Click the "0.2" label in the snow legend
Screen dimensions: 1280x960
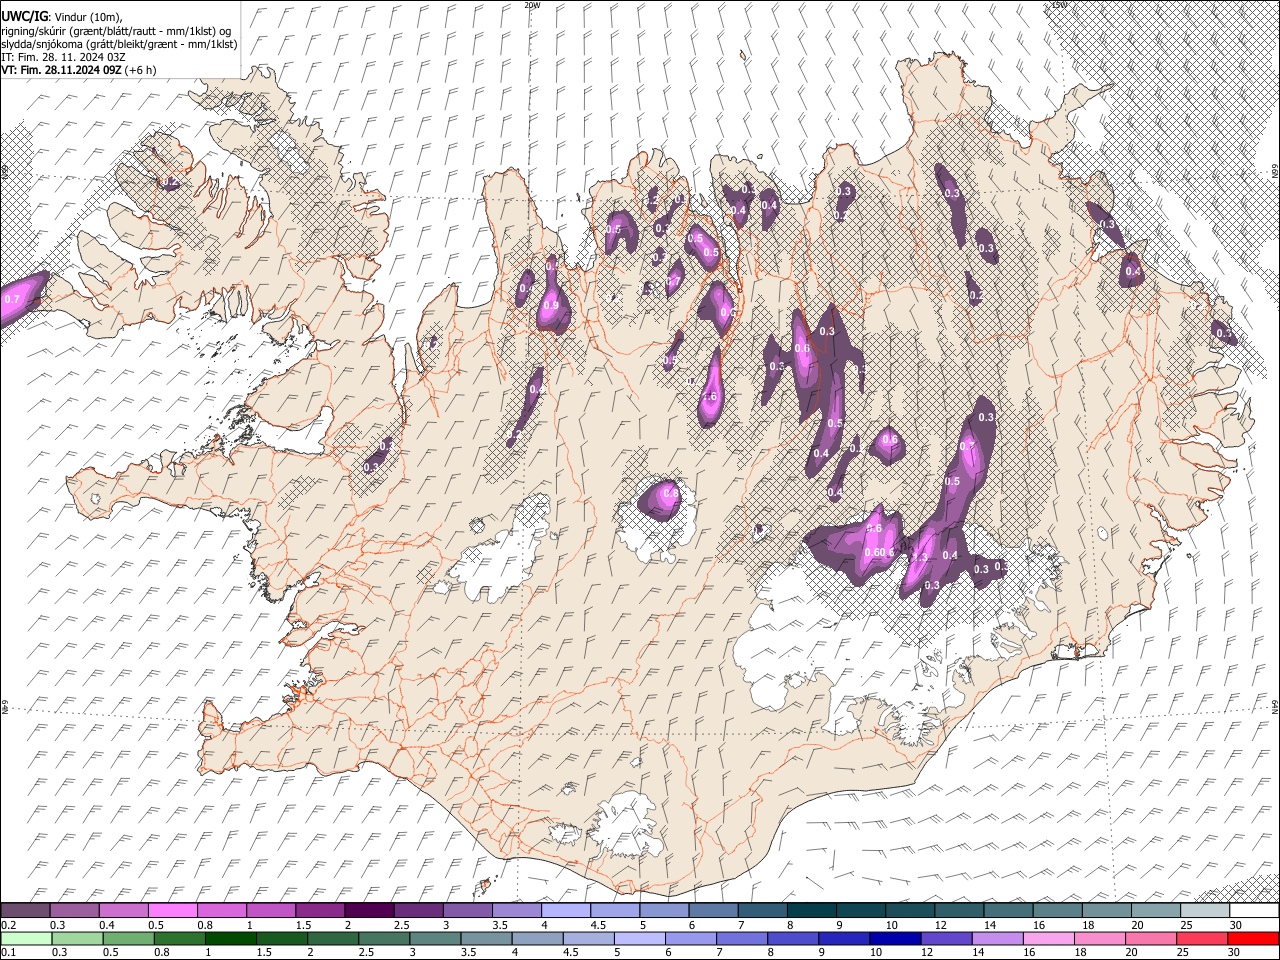coord(8,925)
